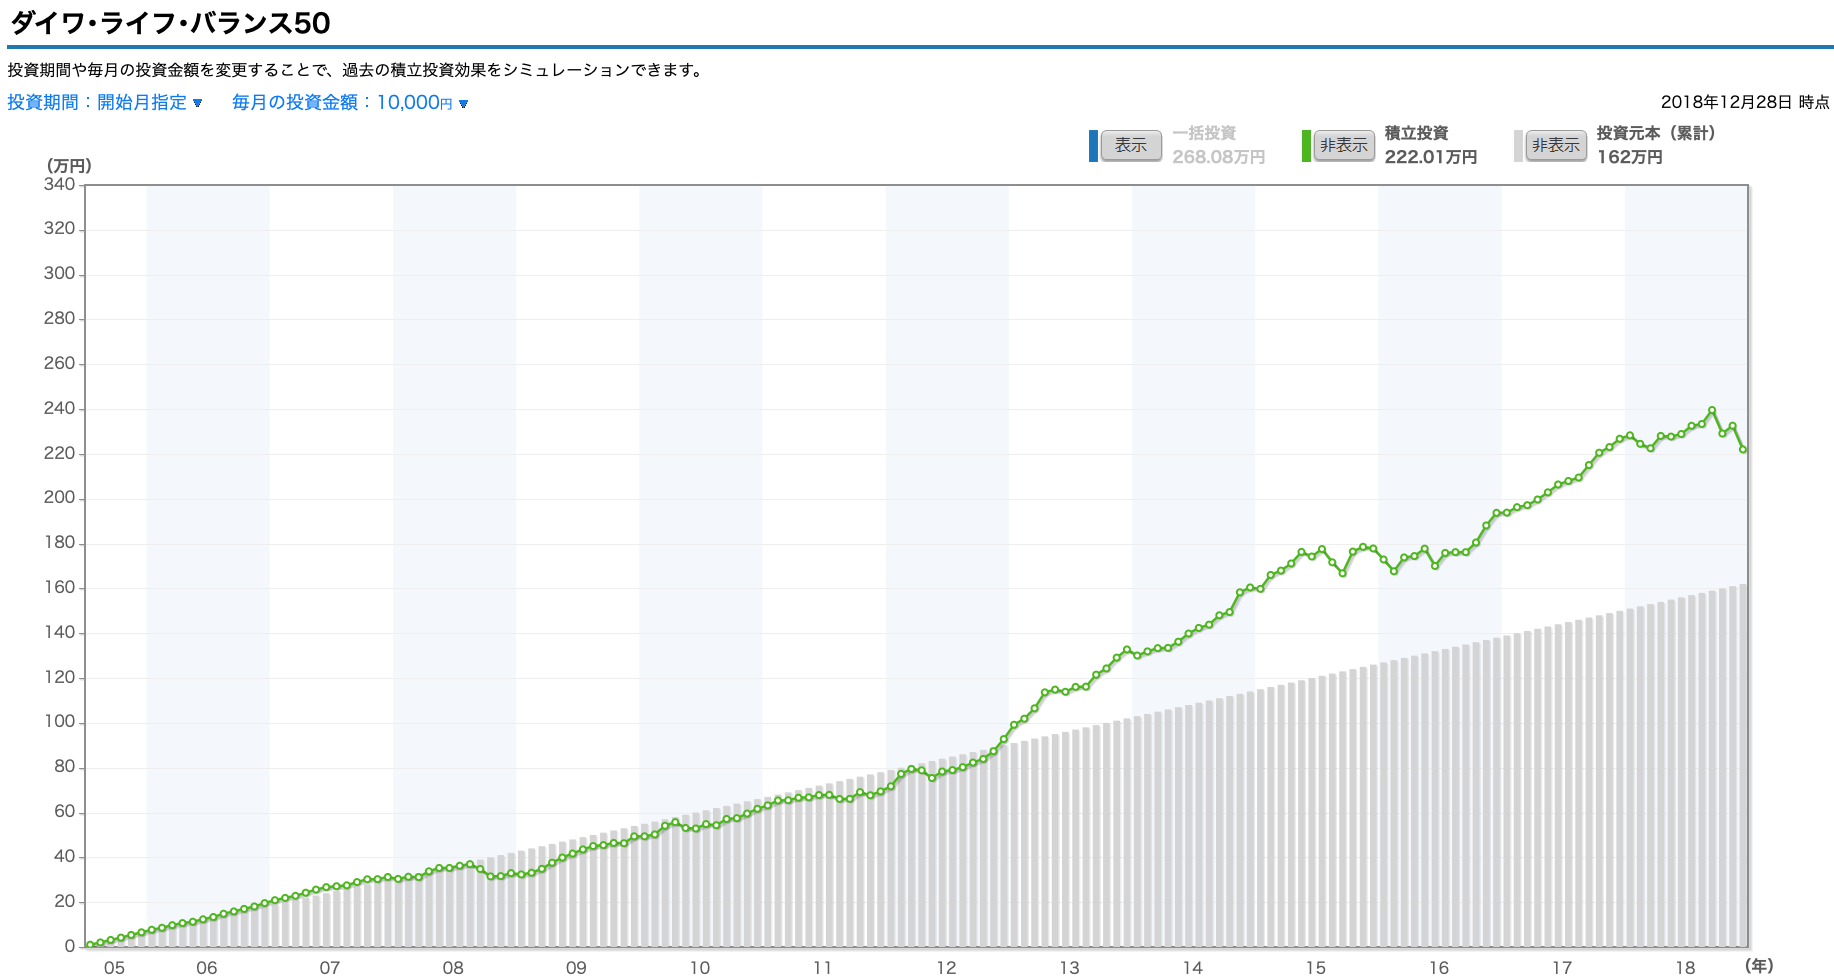Image resolution: width=1834 pixels, height=980 pixels.
Task: Click the (年) axis unit label
Action: pos(1759,966)
